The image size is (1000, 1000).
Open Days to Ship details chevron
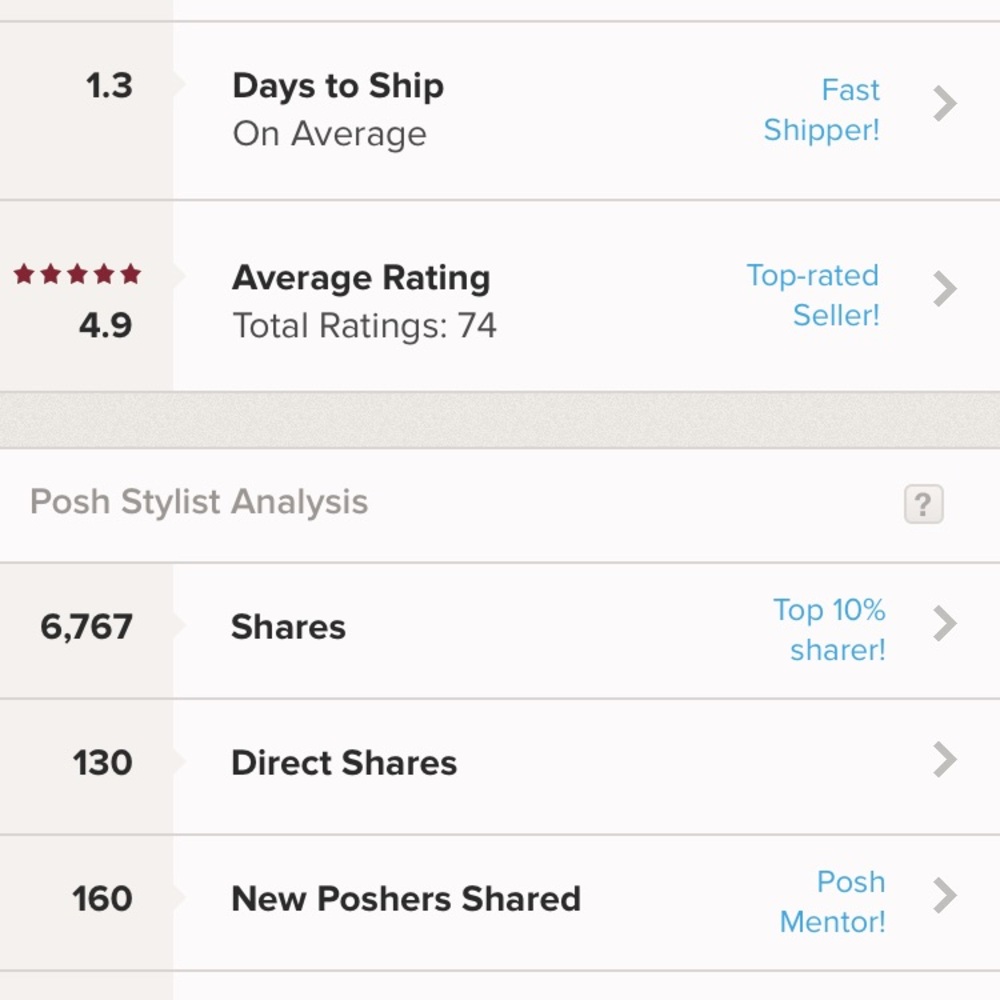coord(945,104)
